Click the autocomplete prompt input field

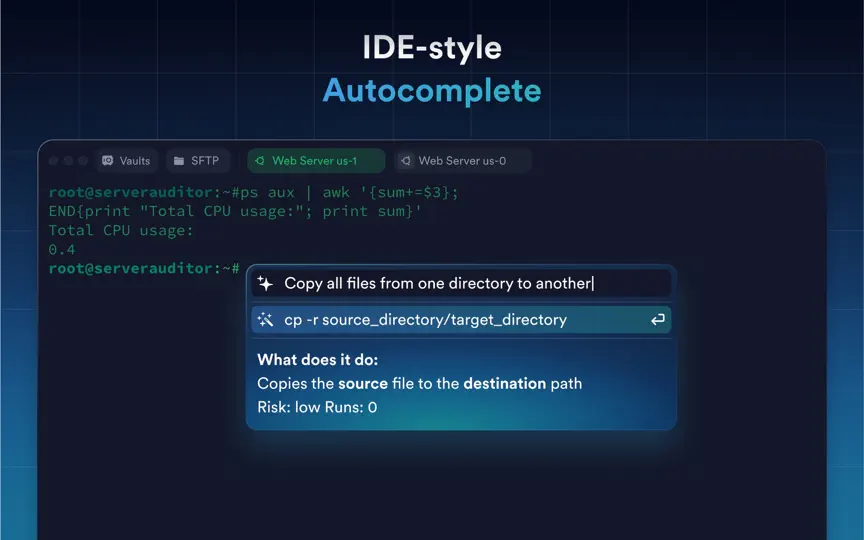pyautogui.click(x=461, y=283)
